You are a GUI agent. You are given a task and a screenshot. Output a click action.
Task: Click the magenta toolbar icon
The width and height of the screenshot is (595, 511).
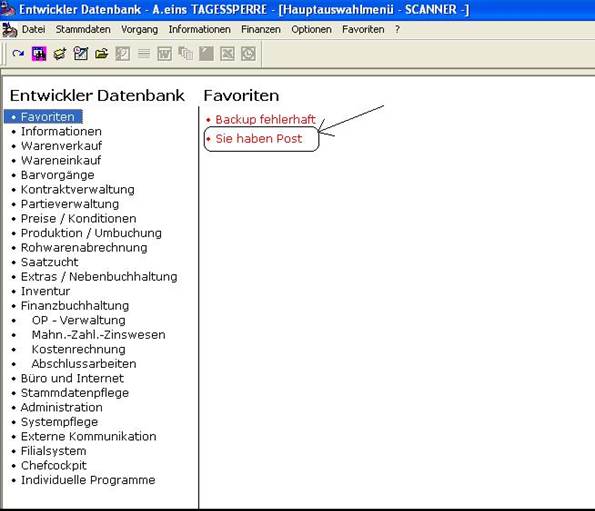tap(39, 54)
